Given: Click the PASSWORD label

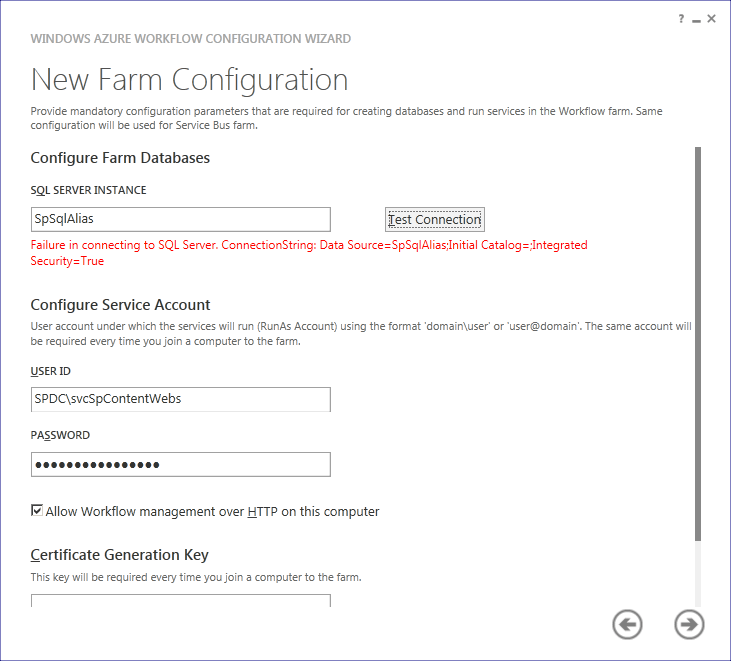Looking at the screenshot, I should tap(60, 435).
